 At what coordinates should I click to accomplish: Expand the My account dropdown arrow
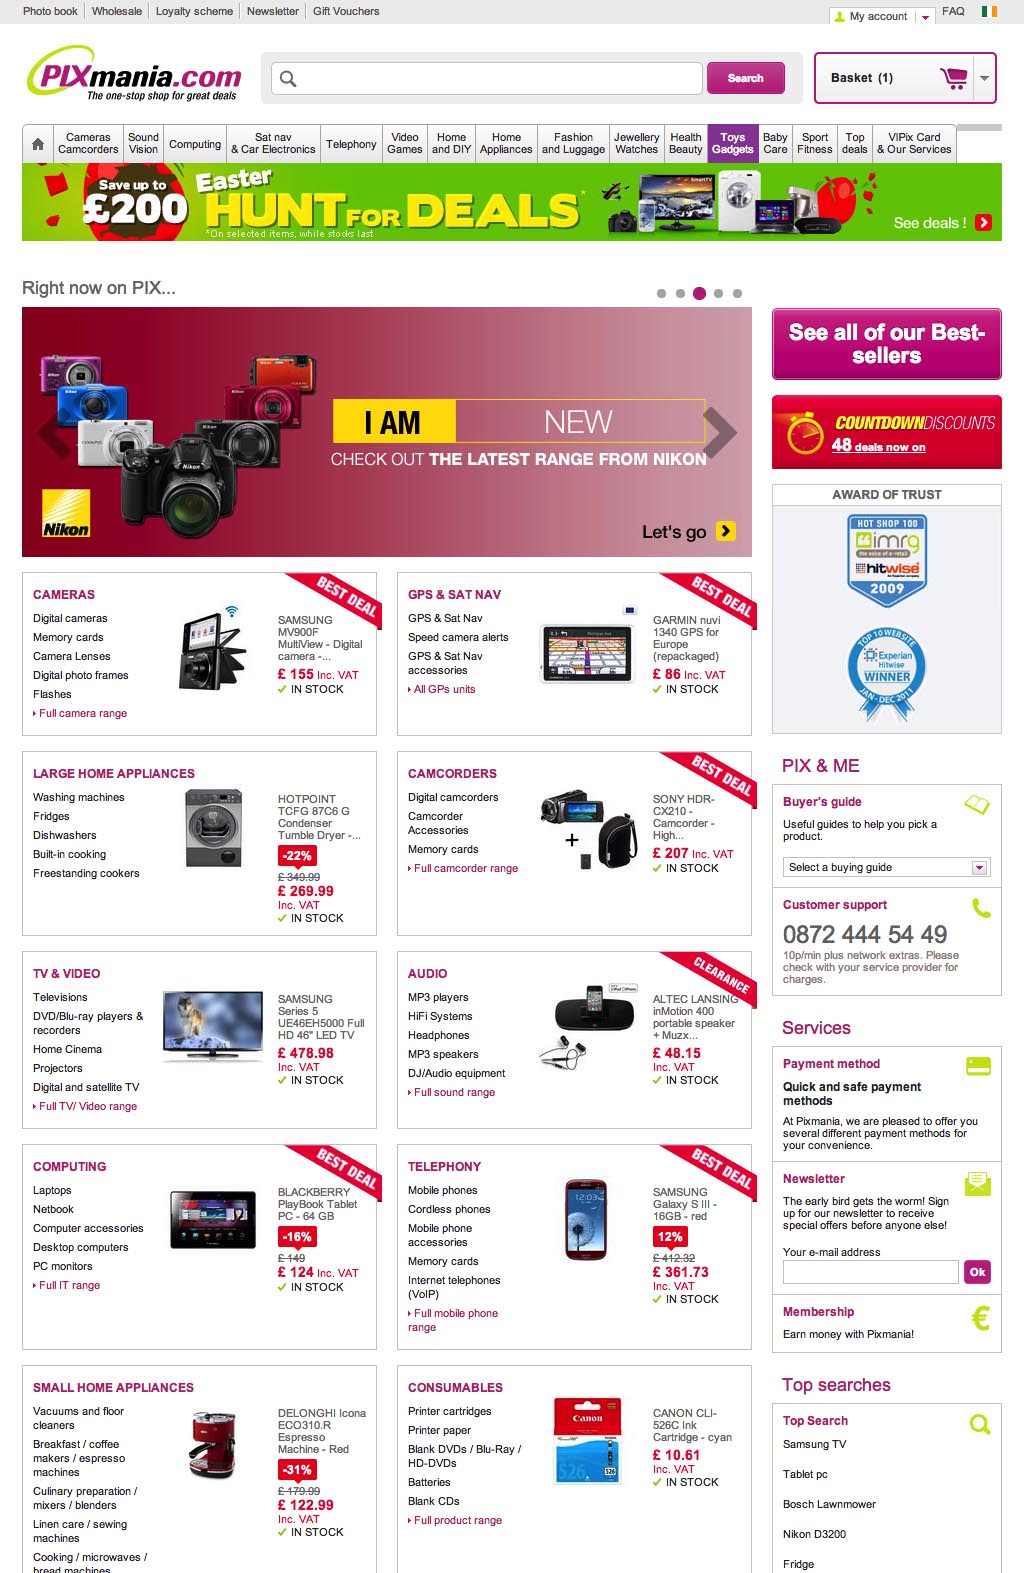(x=925, y=16)
